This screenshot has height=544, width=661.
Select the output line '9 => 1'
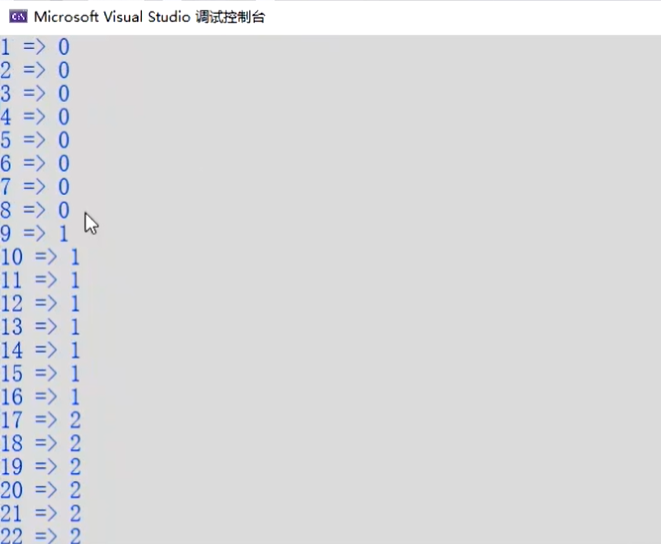(x=35, y=233)
